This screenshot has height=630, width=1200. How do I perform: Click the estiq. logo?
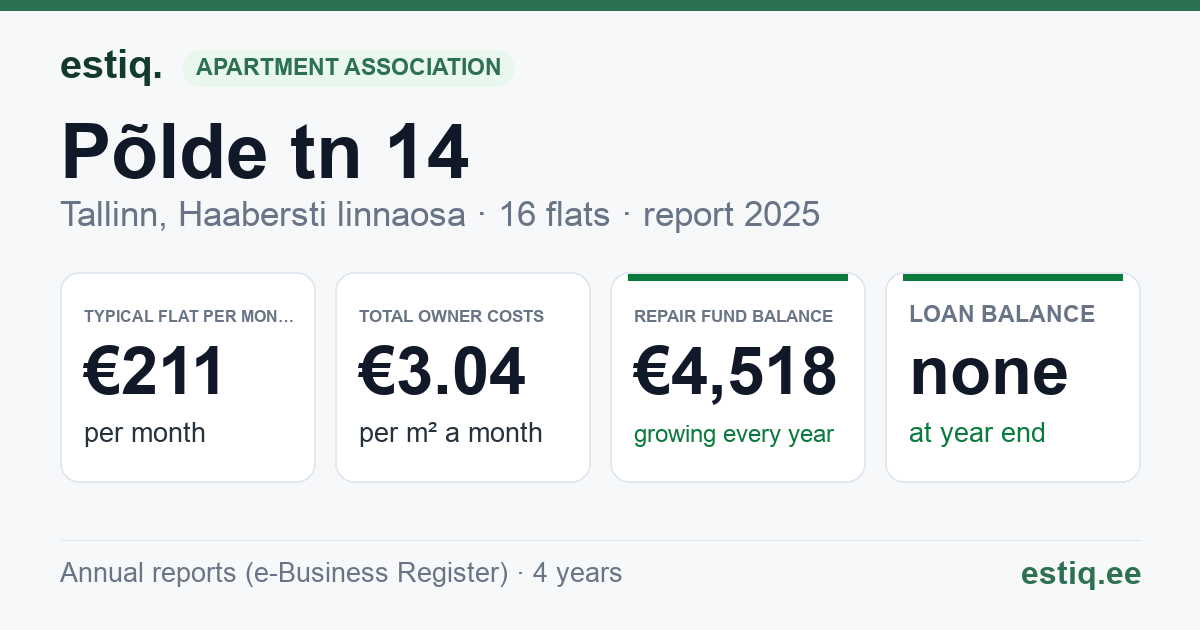pos(111,67)
